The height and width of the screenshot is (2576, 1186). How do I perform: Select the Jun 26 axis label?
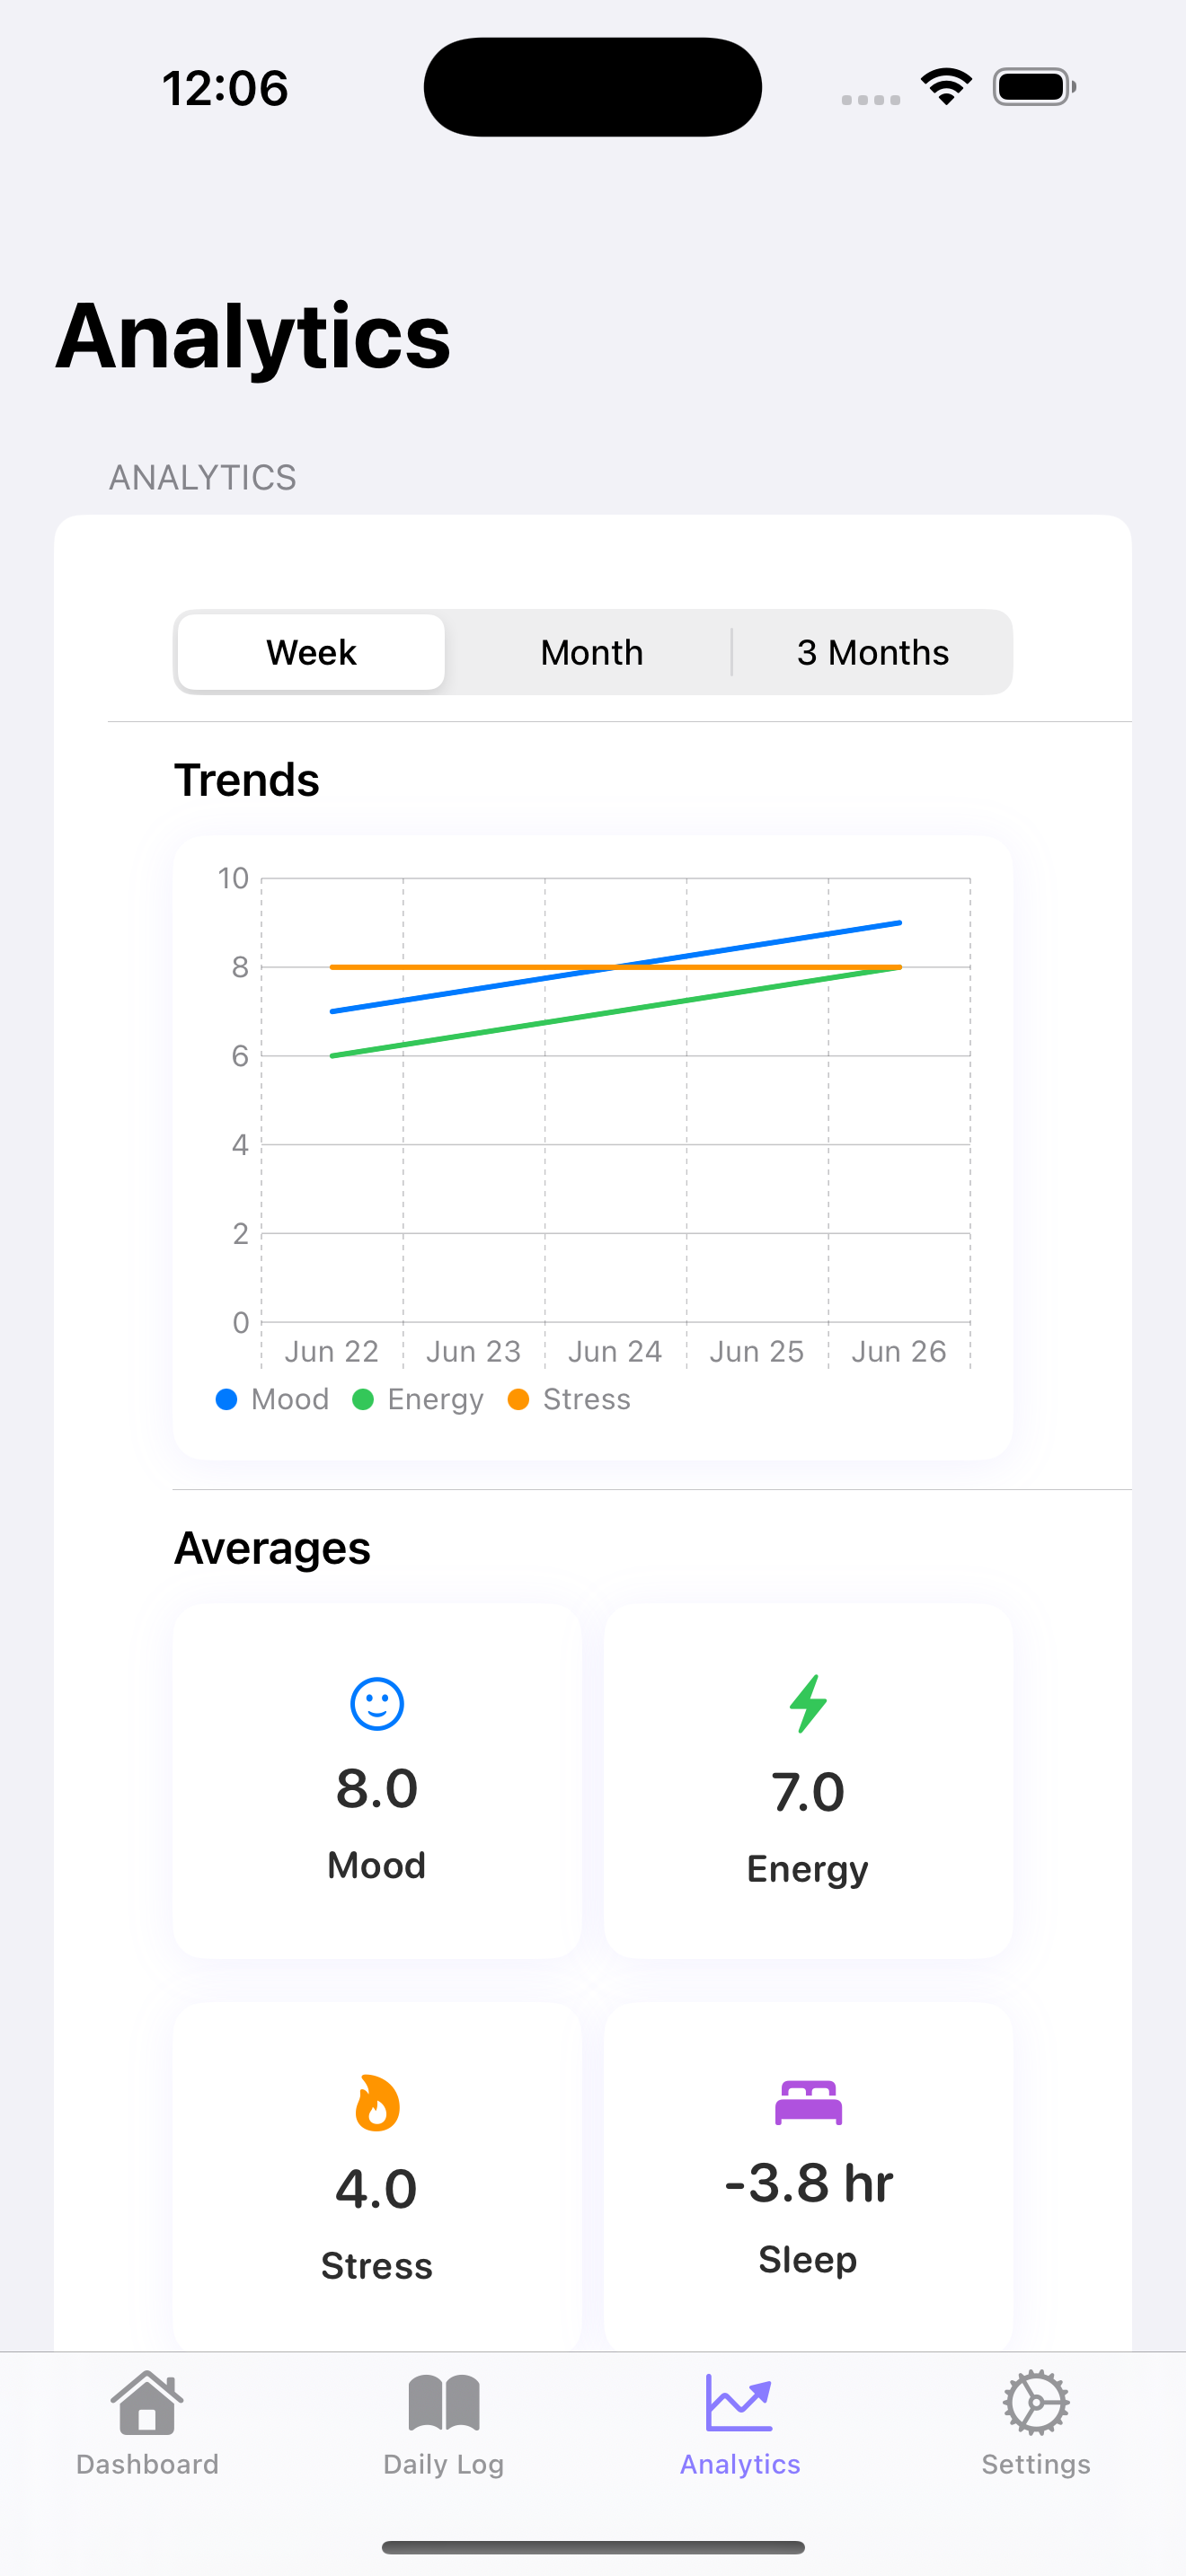click(x=898, y=1351)
